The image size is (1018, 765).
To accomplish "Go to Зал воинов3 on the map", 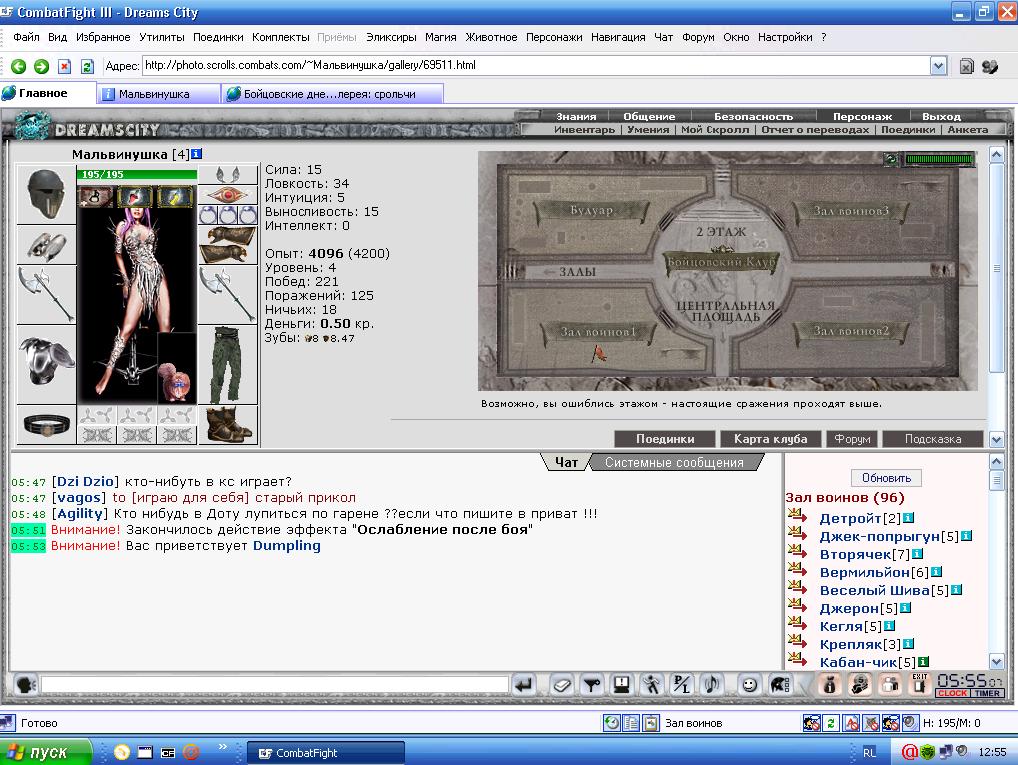I will (850, 210).
